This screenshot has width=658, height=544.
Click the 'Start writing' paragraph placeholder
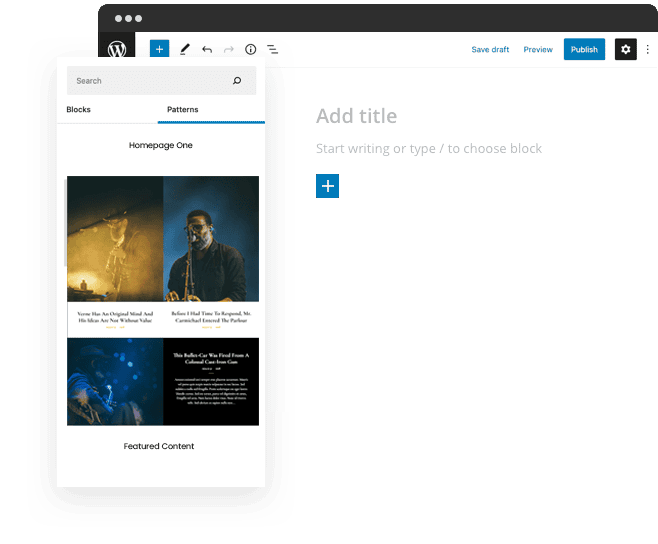429,149
